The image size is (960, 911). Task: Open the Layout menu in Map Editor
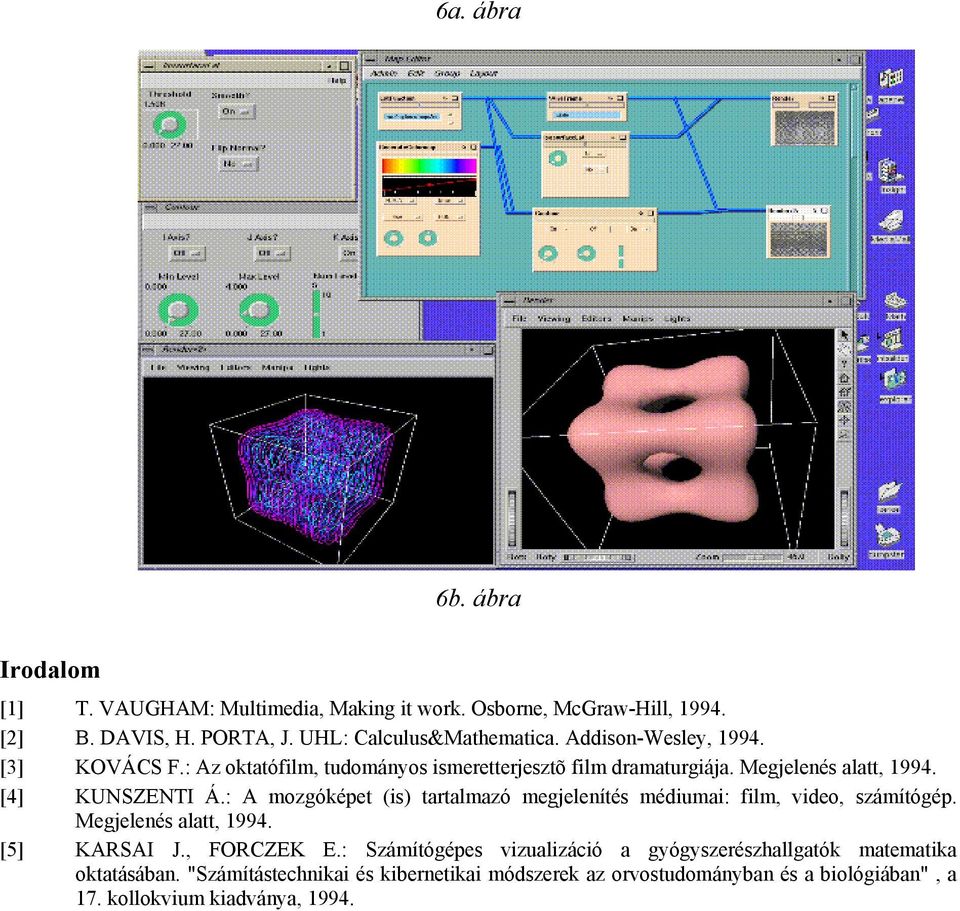[484, 73]
